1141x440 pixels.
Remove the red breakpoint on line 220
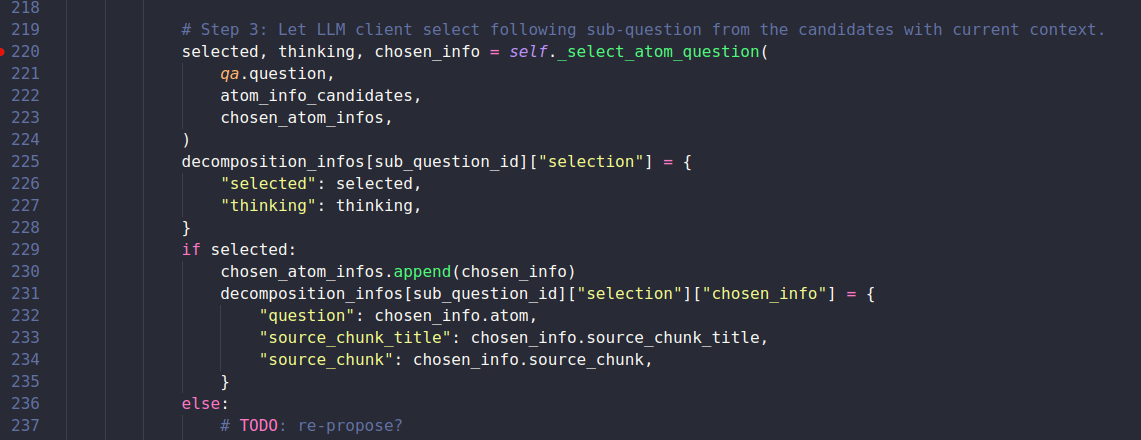[x=2, y=52]
